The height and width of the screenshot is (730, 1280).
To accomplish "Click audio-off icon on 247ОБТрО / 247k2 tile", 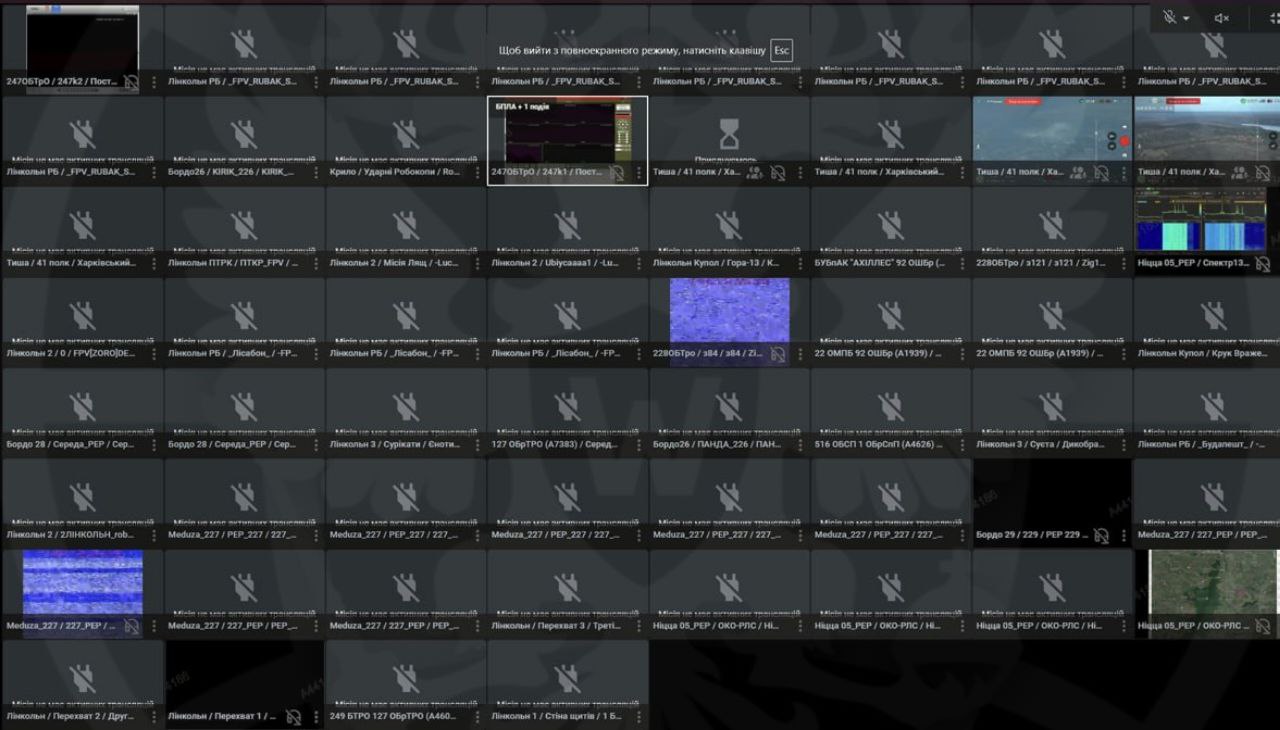I will click(132, 82).
